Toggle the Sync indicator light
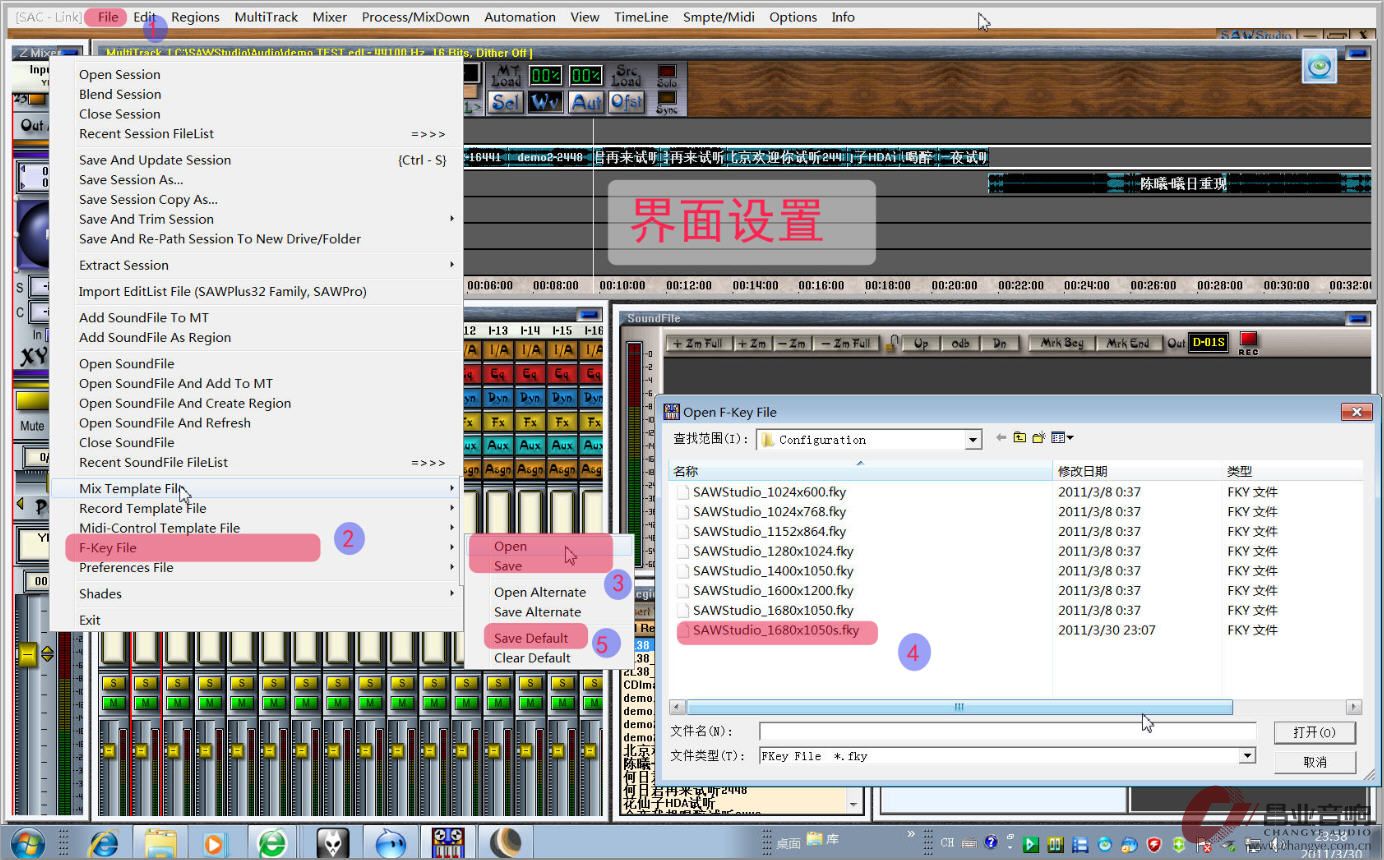 coord(667,99)
